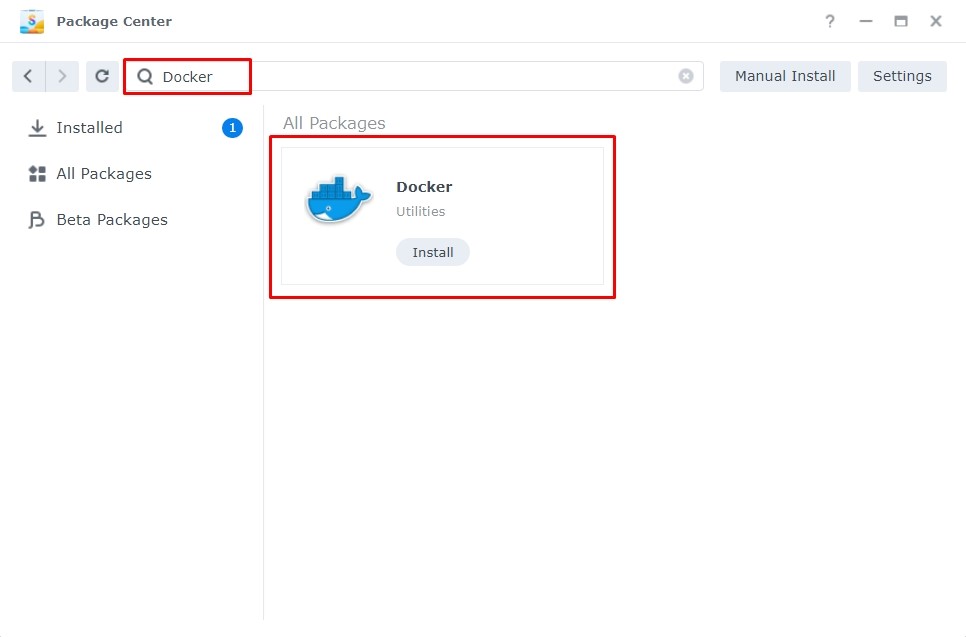Clear the Docker search text

[686, 76]
